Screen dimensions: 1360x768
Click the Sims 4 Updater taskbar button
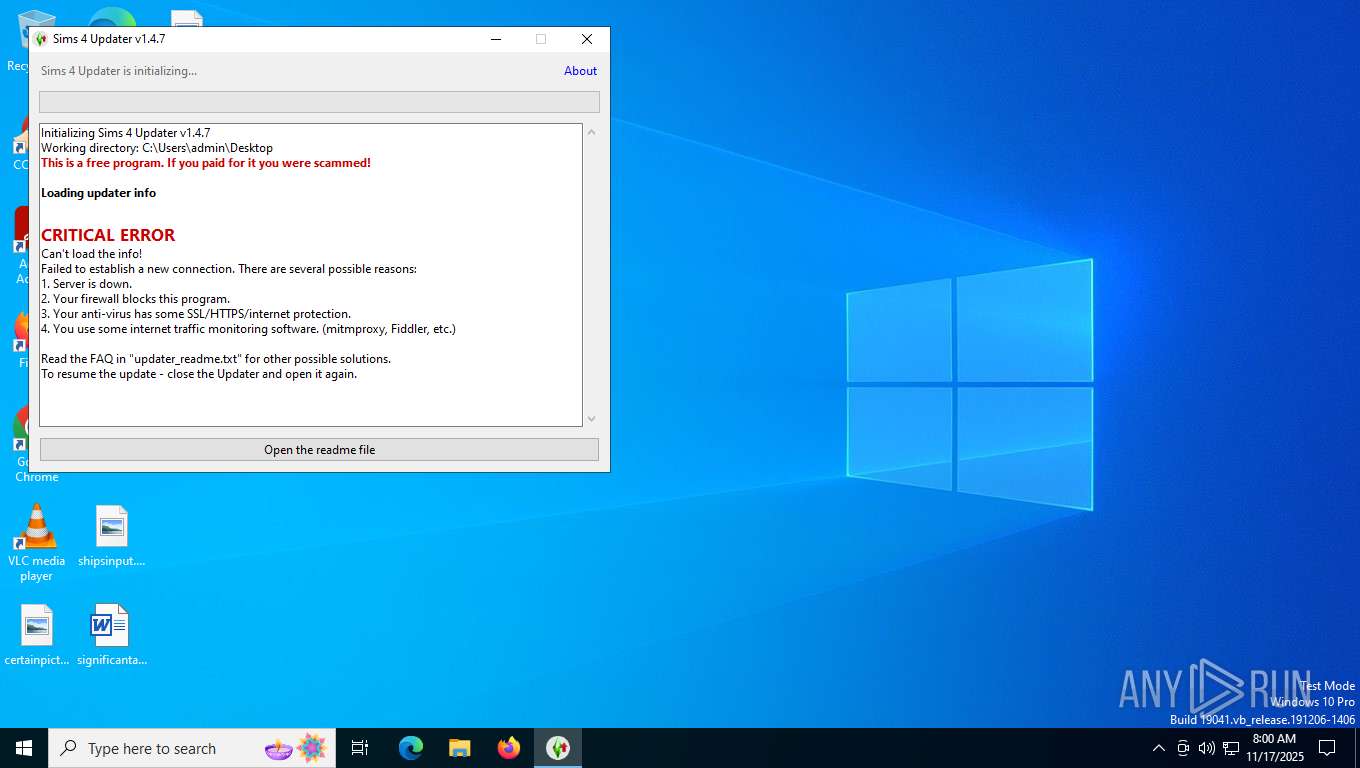(x=558, y=748)
